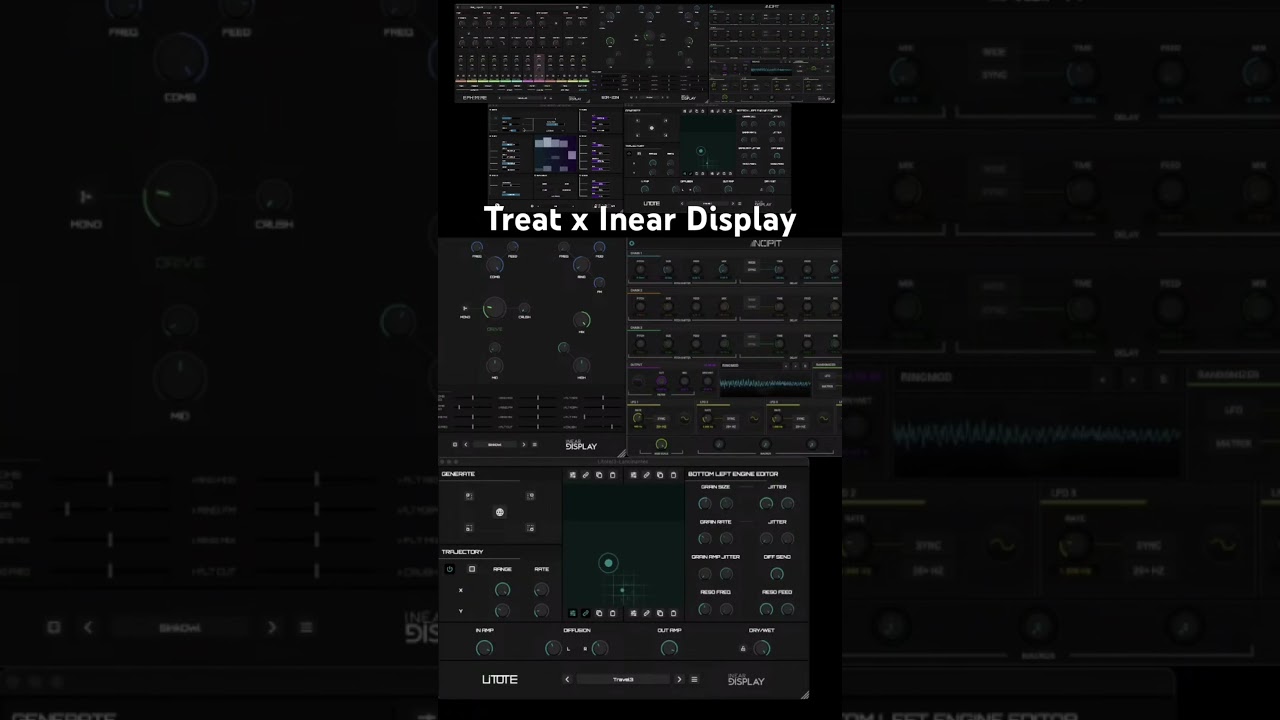Click Litote XY pad large puck
This screenshot has height=720, width=1280.
[x=608, y=563]
